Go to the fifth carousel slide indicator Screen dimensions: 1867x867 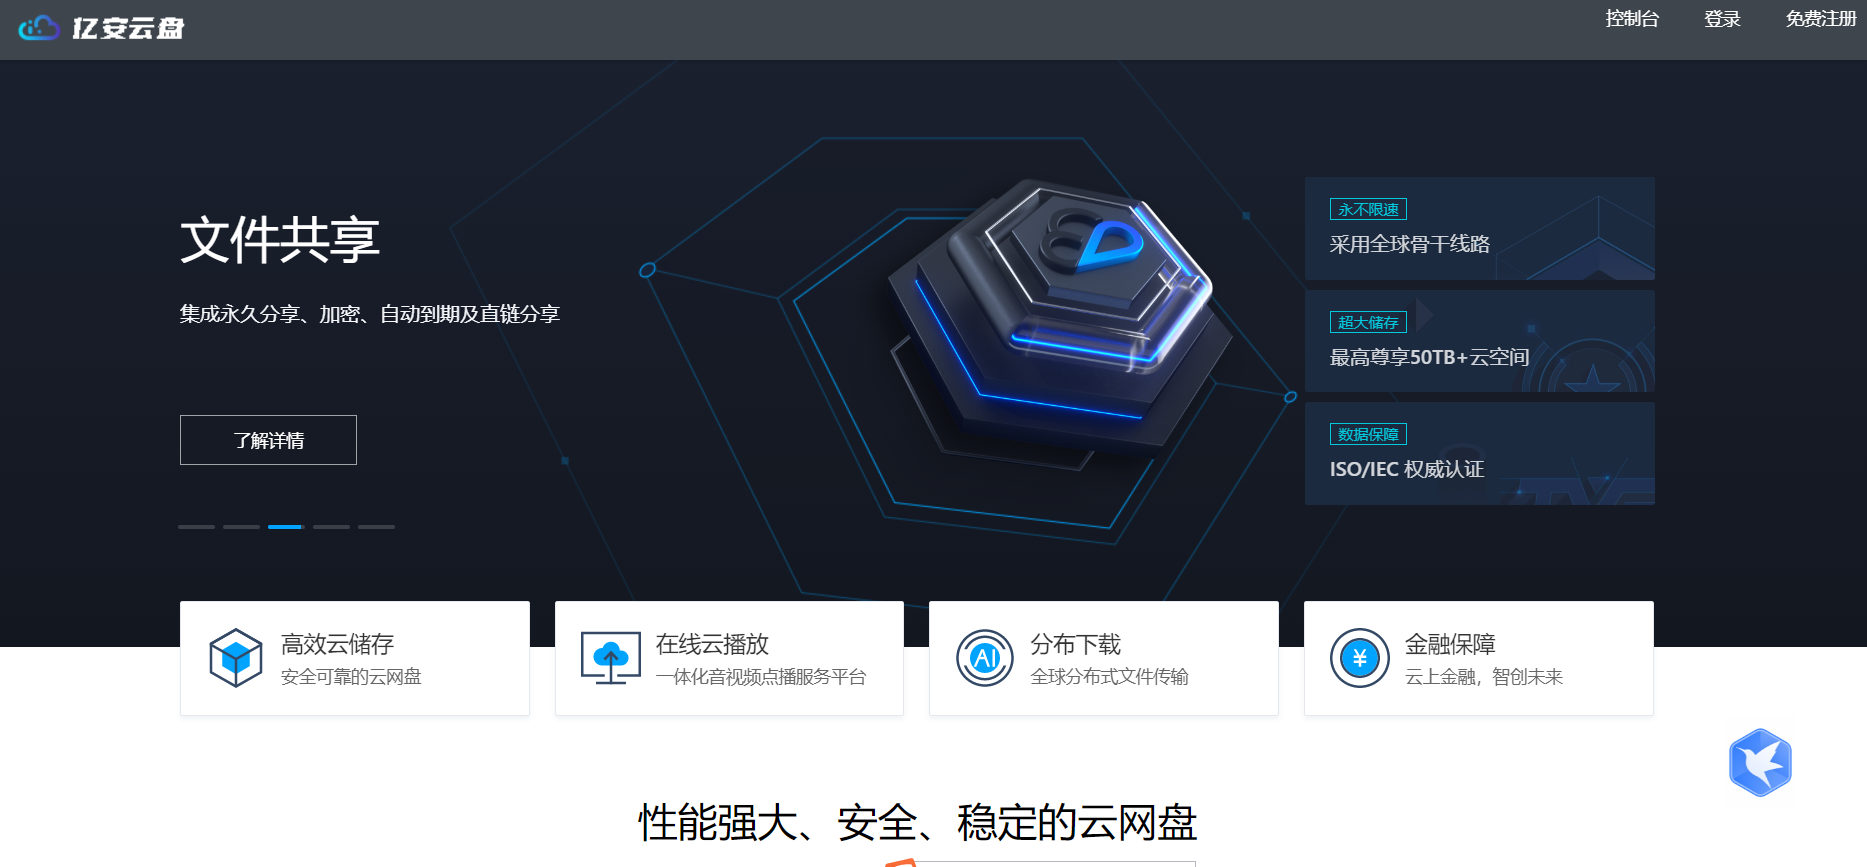coord(376,527)
